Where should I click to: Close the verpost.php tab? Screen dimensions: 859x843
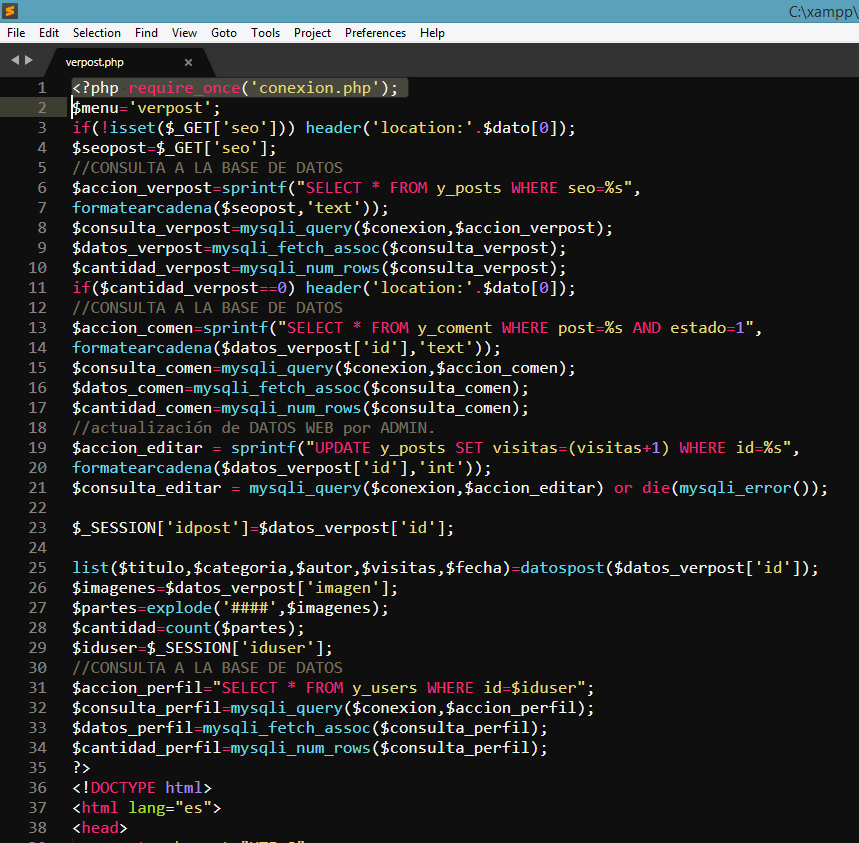188,62
